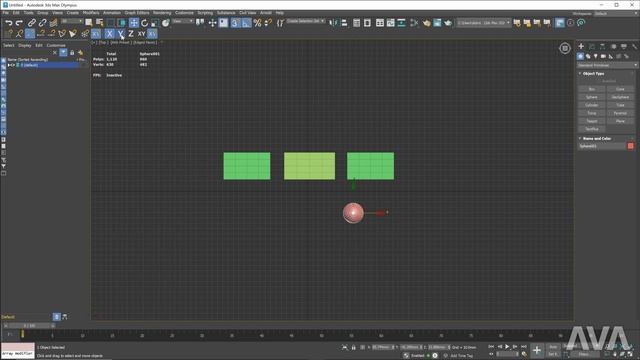Open the Modify tab in command panel
This screenshot has width=640, height=360.
[x=592, y=47]
